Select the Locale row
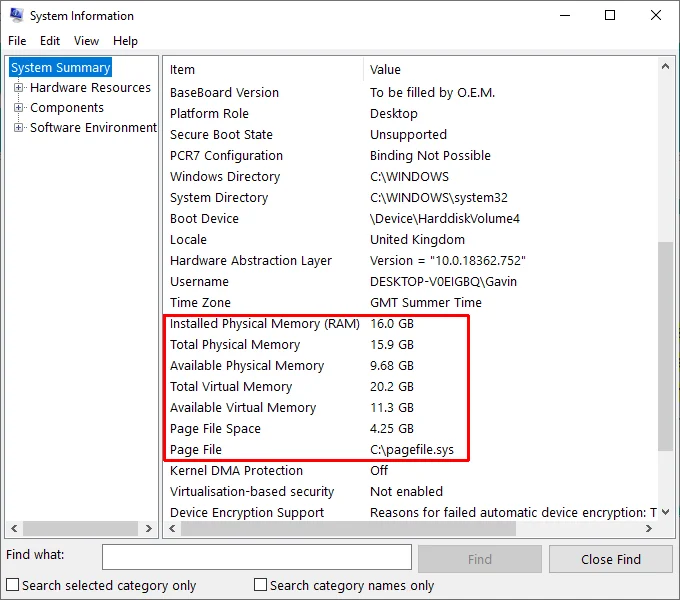This screenshot has height=600, width=680. (410, 240)
